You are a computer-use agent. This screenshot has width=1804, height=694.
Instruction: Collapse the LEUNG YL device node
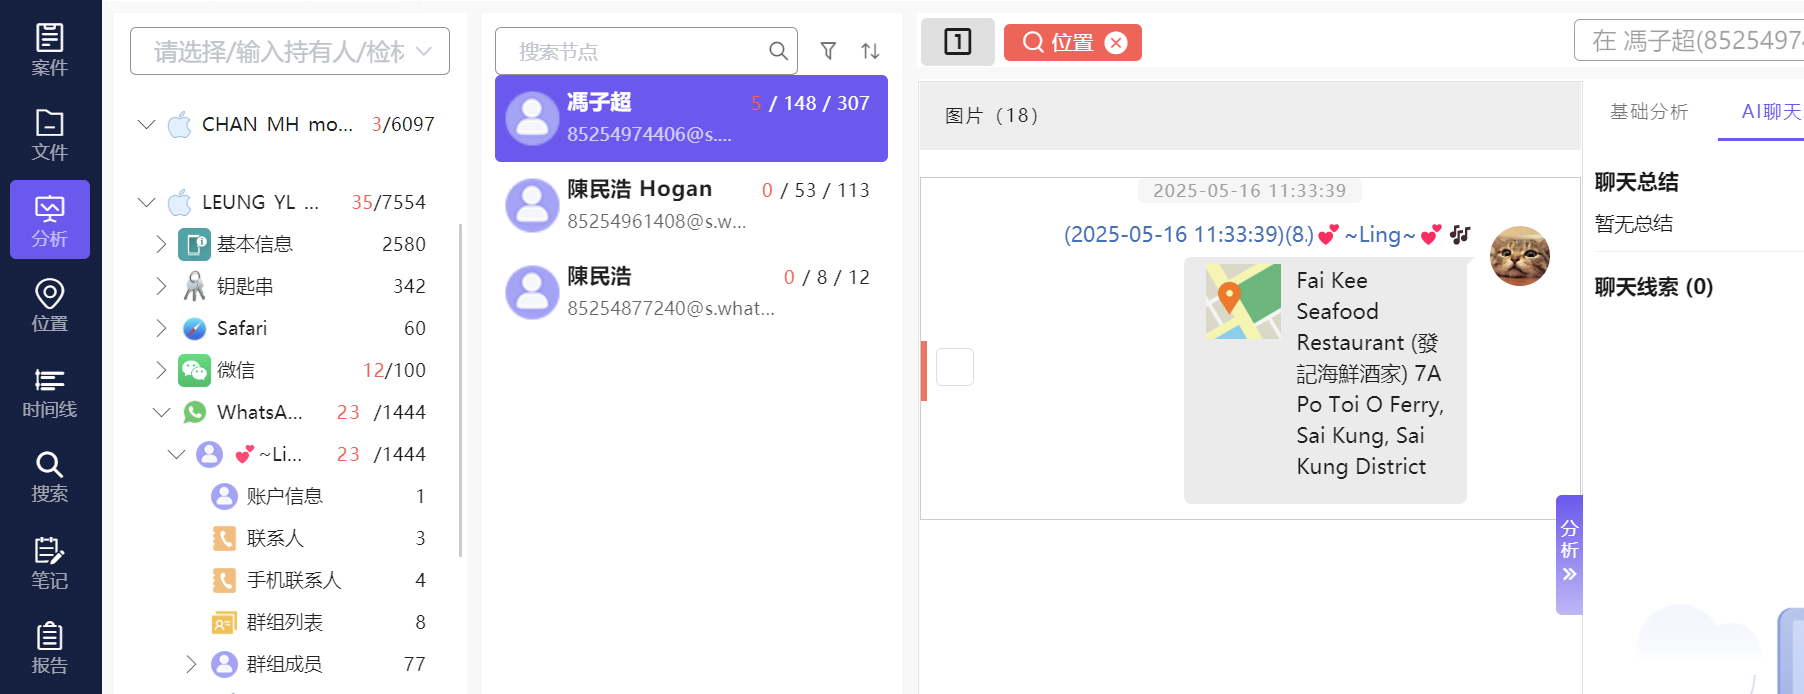pyautogui.click(x=147, y=202)
